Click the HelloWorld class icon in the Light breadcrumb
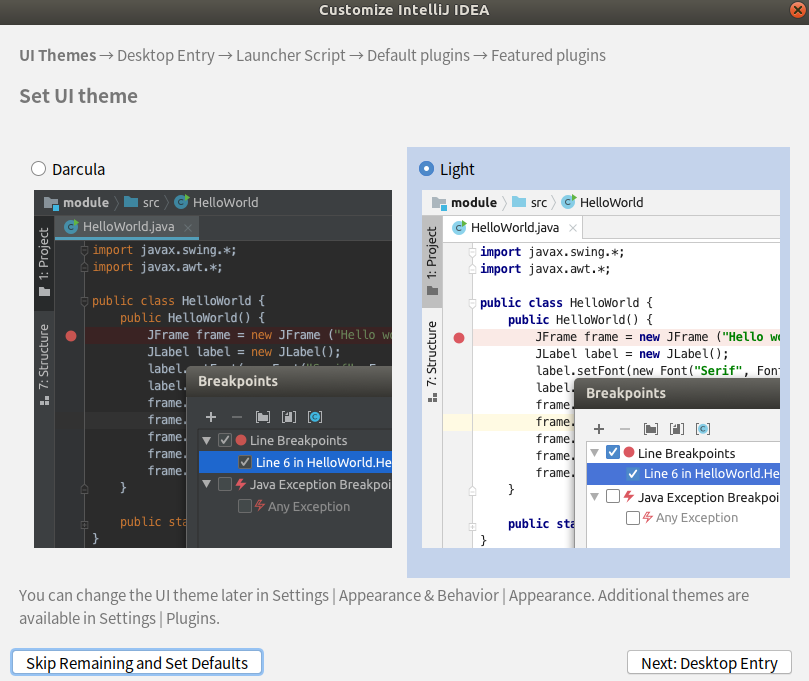 point(569,202)
